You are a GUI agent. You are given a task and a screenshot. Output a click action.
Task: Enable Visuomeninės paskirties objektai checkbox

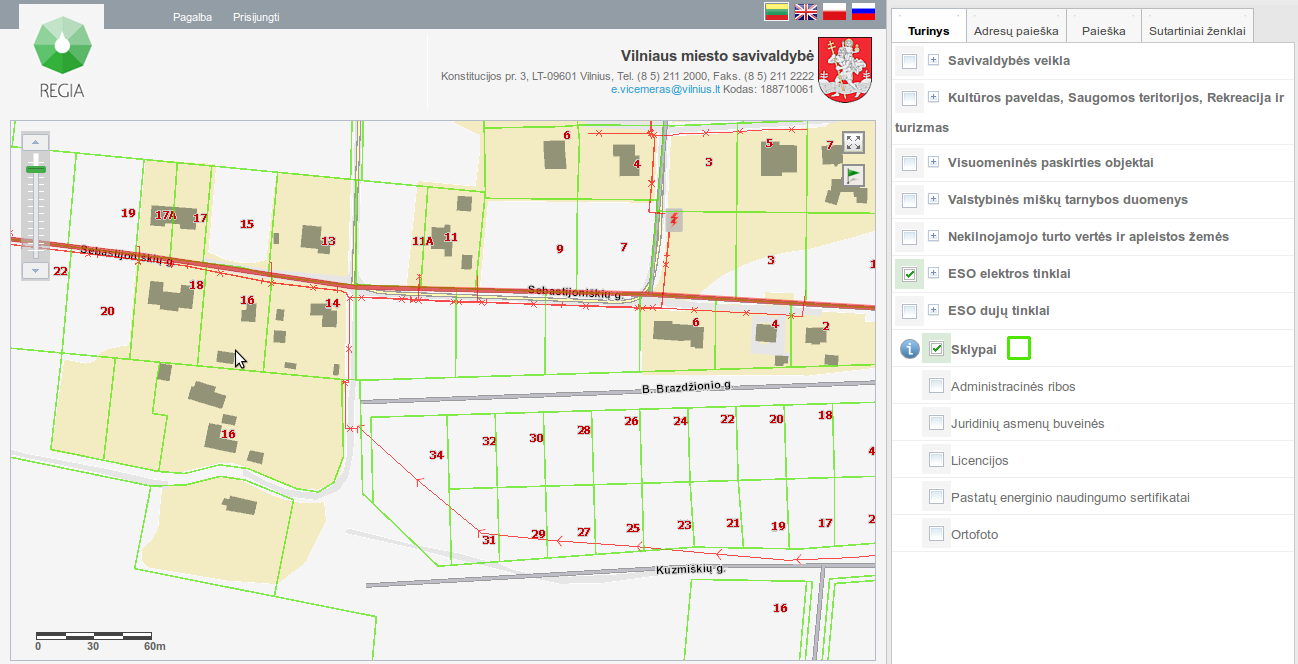(909, 163)
